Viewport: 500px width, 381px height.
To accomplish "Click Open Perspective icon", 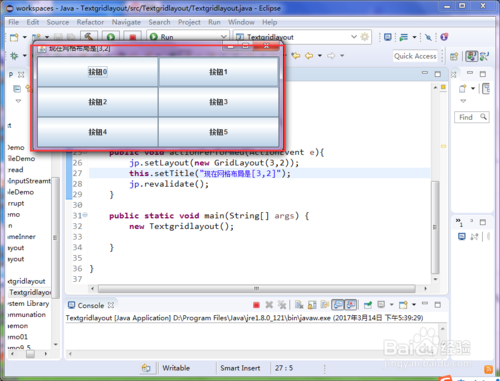I will 454,56.
